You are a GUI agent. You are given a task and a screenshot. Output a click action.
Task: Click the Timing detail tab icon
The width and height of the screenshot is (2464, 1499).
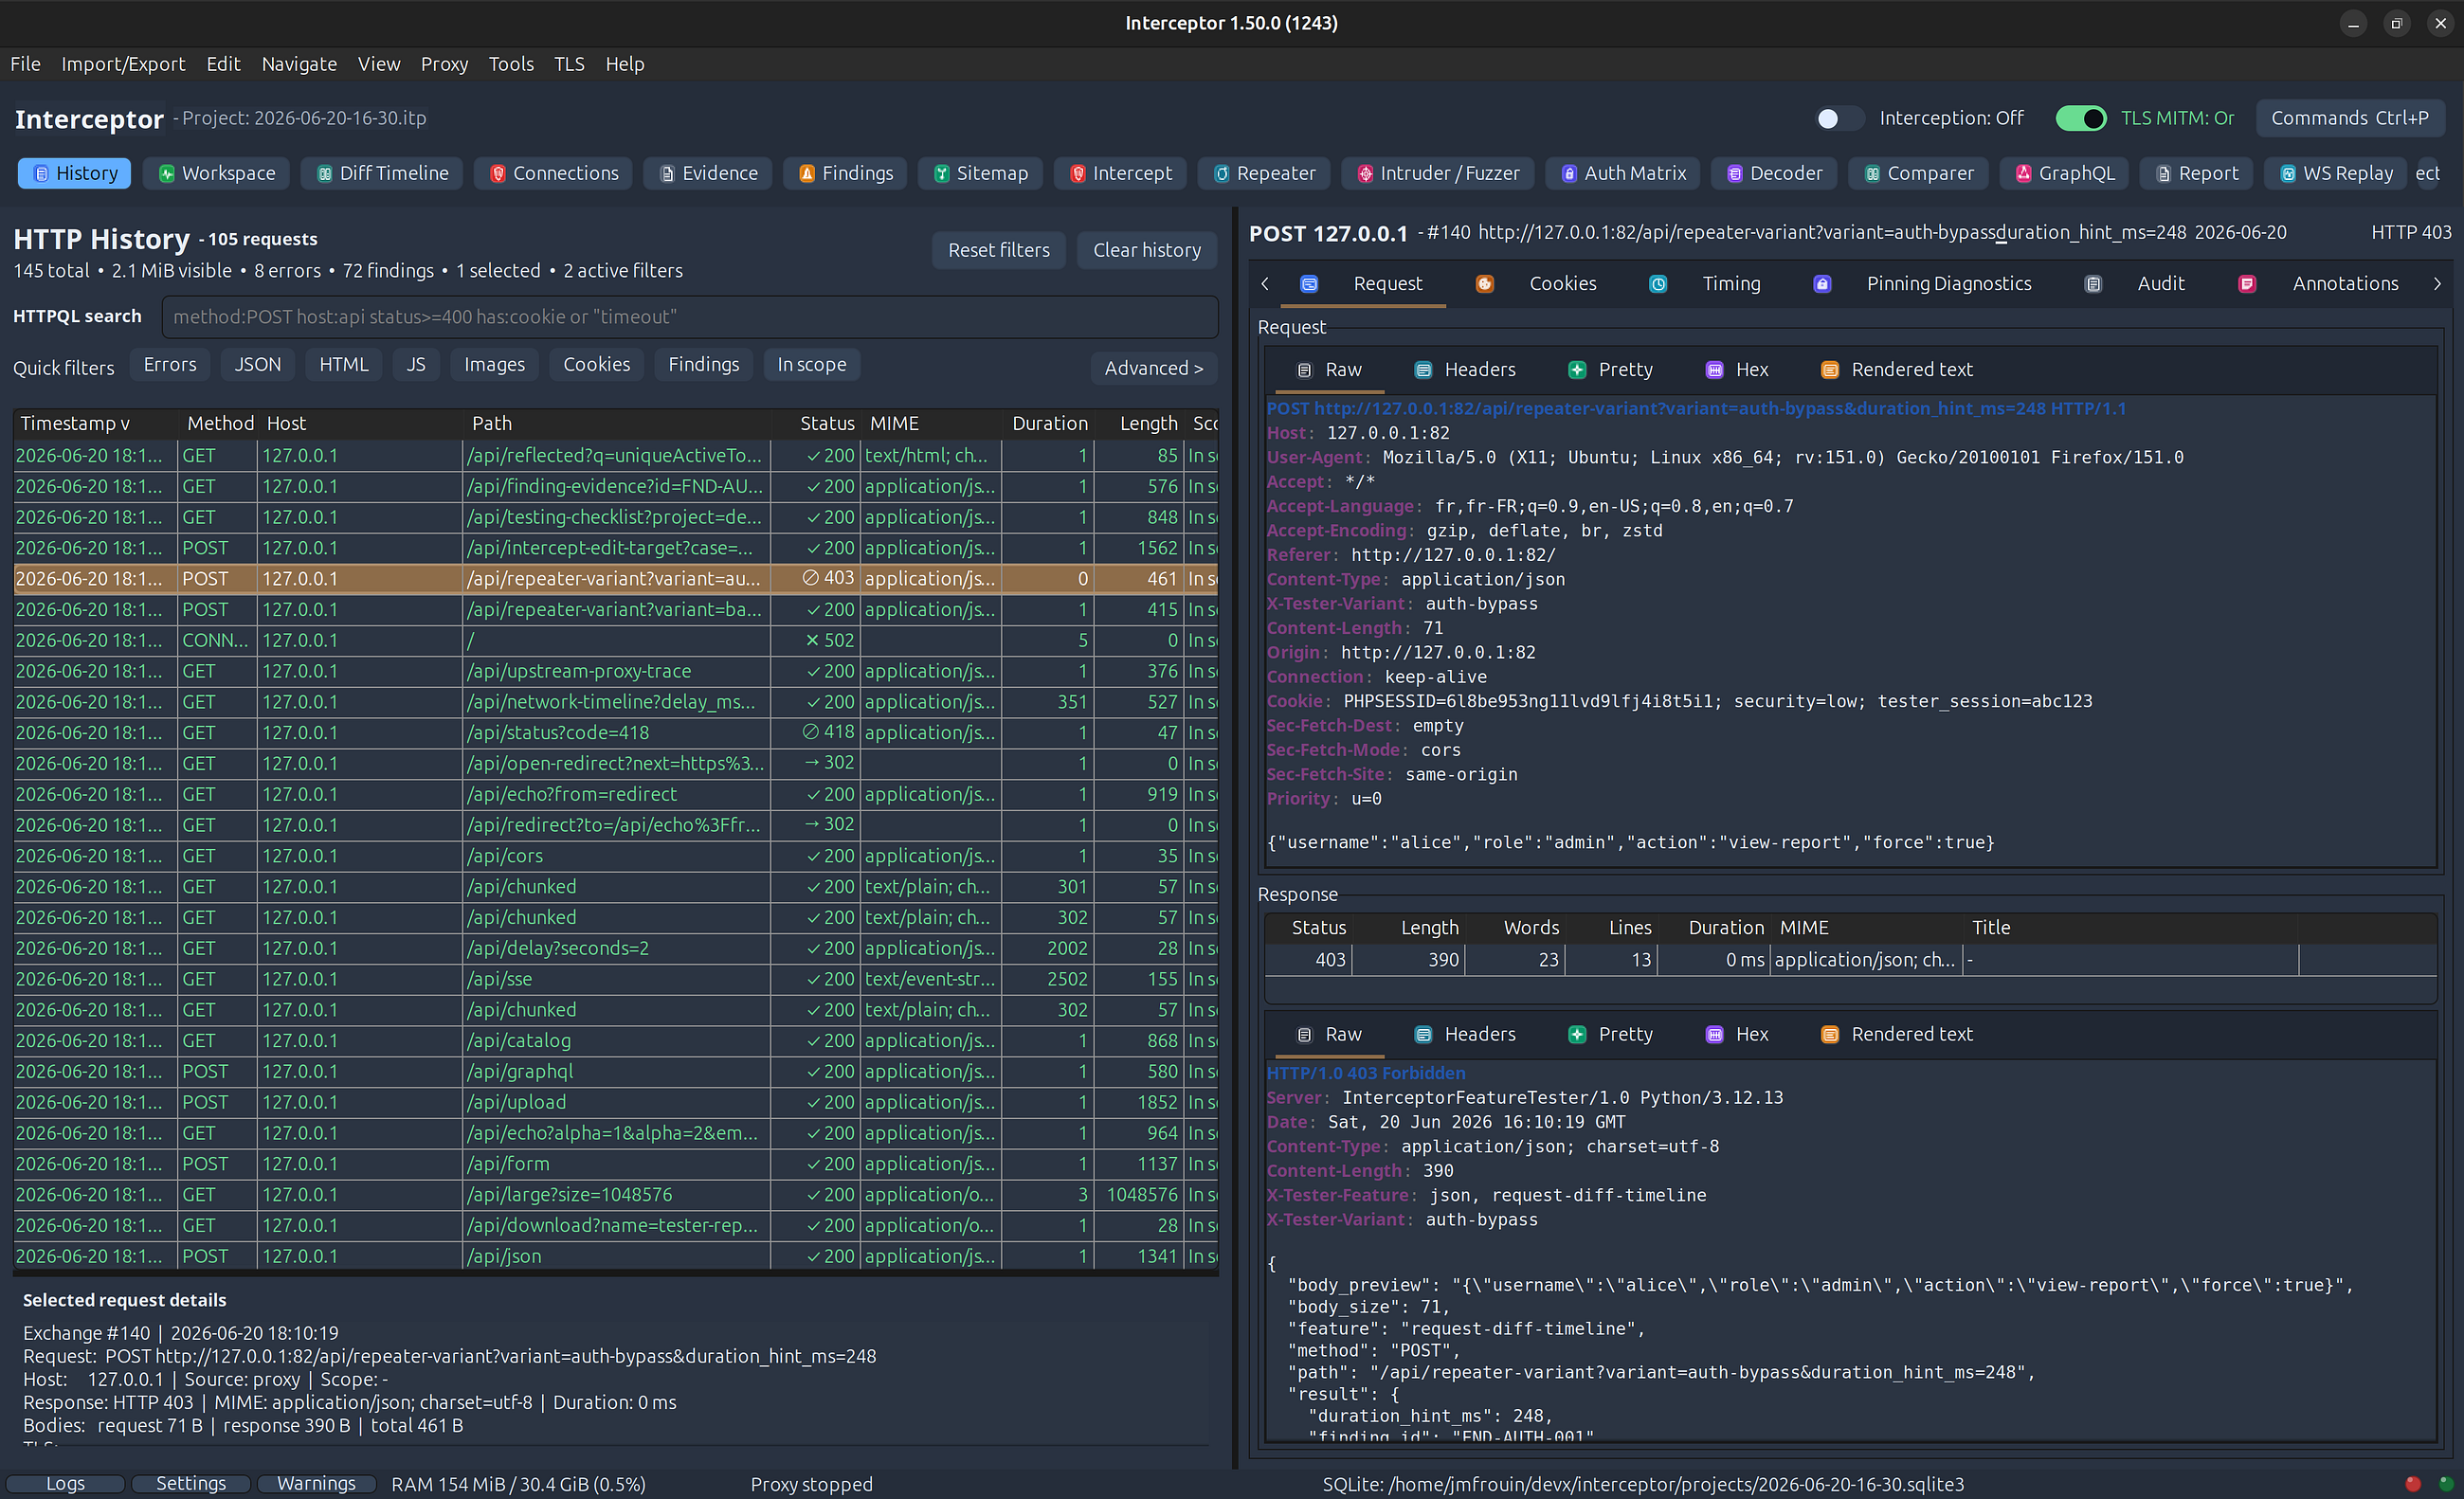tap(1658, 284)
